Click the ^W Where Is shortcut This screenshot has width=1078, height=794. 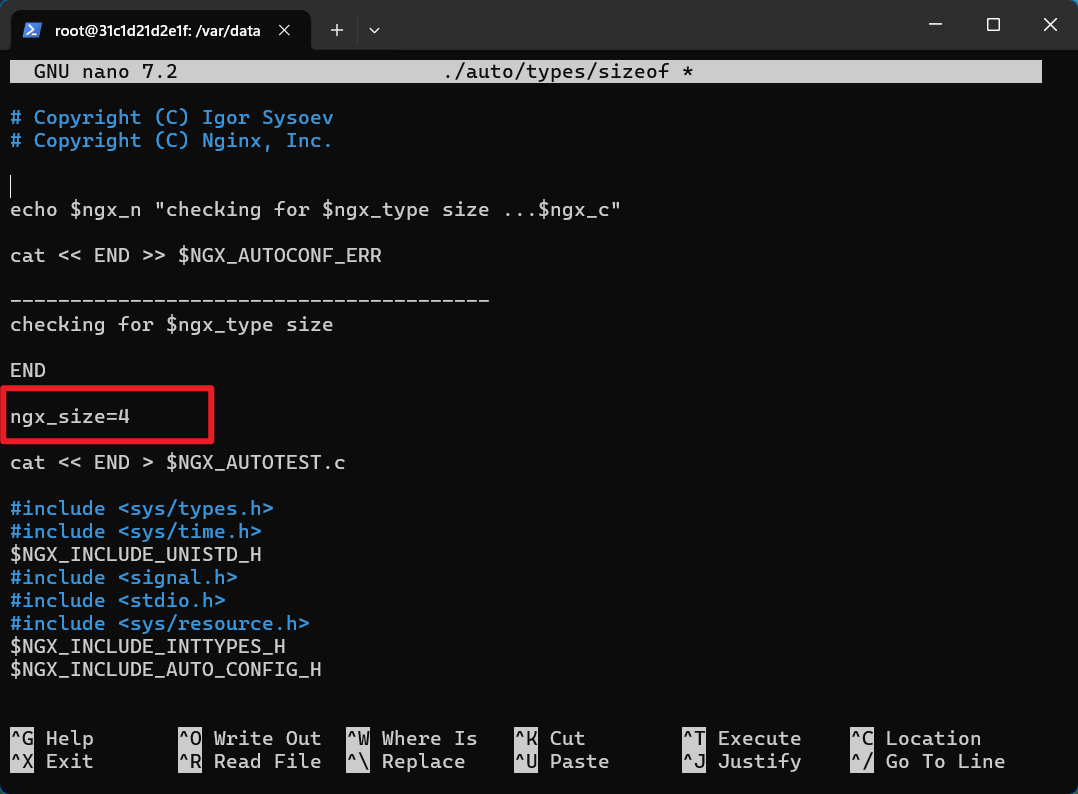[x=412, y=738]
